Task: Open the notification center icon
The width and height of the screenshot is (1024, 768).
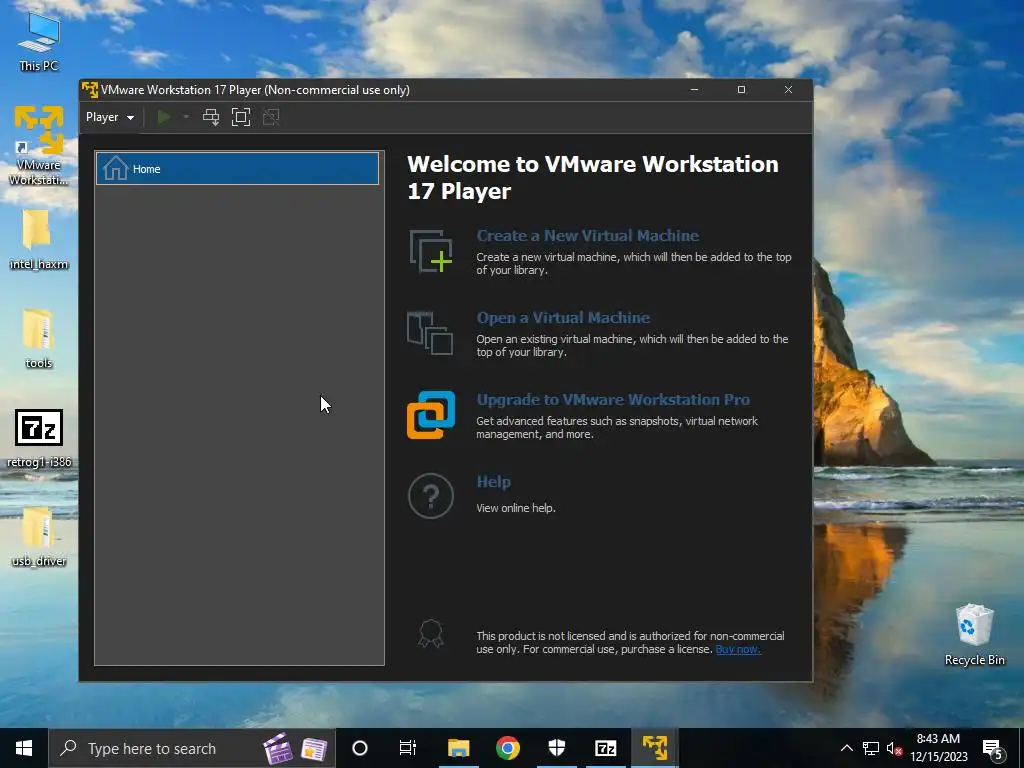Action: click(992, 750)
